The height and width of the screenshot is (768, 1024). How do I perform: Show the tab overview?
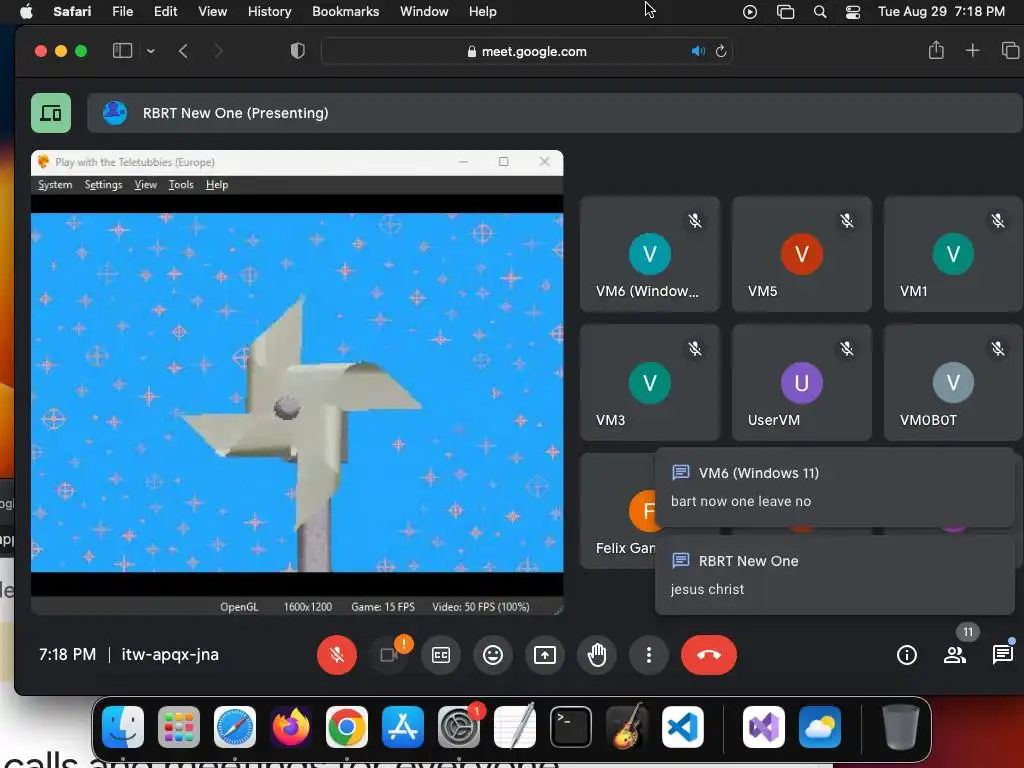[x=1010, y=50]
